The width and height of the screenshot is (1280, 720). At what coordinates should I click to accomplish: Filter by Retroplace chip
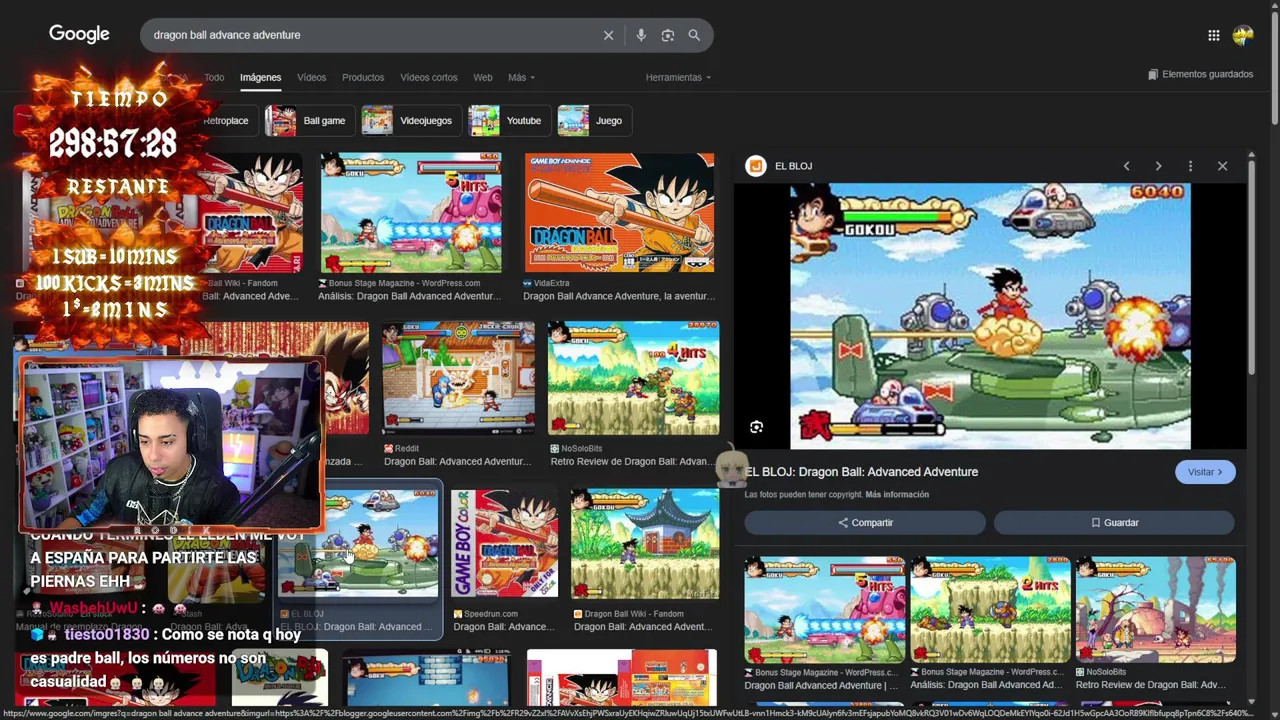pyautogui.click(x=226, y=121)
